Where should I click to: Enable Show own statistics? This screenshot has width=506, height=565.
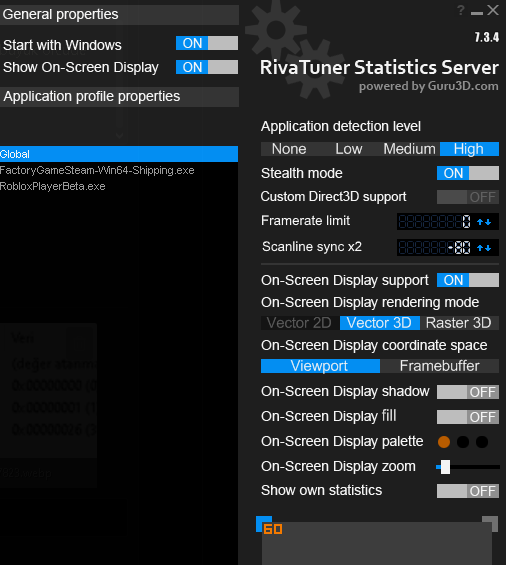point(468,491)
